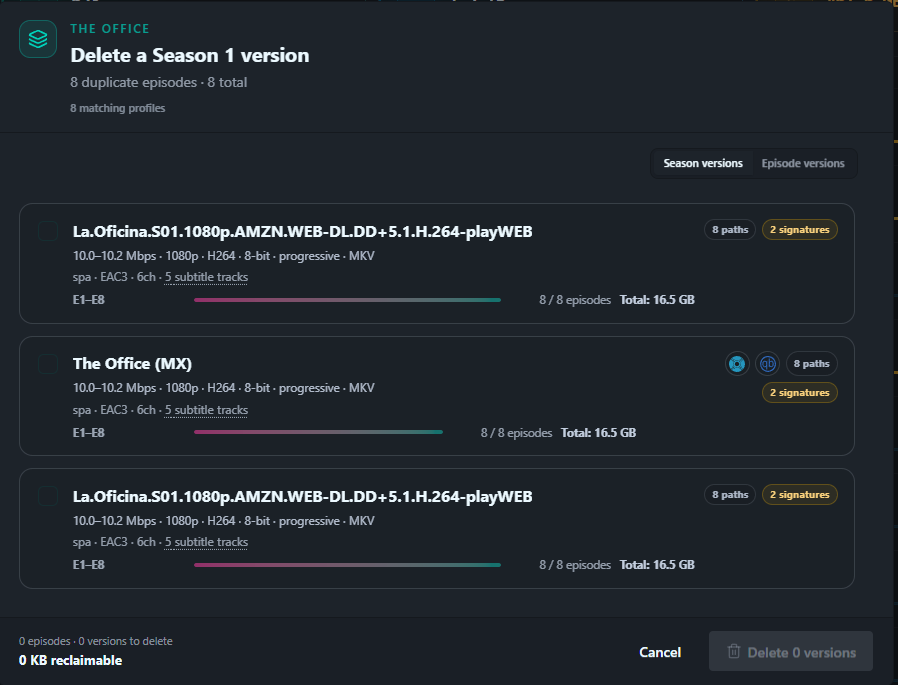Screen dimensions: 898x685
Task: Click the episode coverage bar on The Office (MX)
Action: 318,432
